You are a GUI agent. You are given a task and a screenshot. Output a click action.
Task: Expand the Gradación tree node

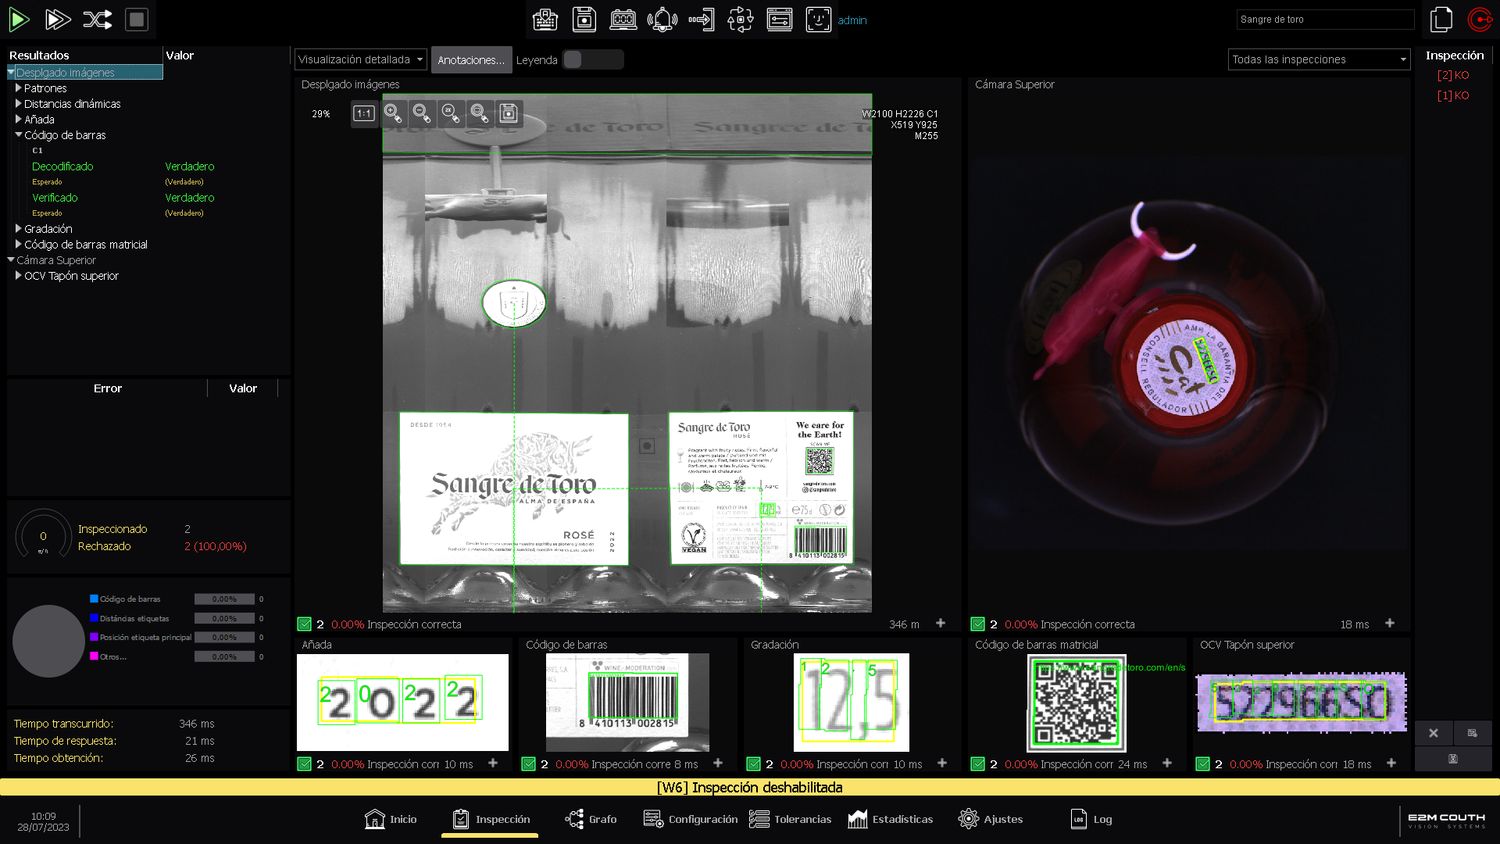click(18, 229)
